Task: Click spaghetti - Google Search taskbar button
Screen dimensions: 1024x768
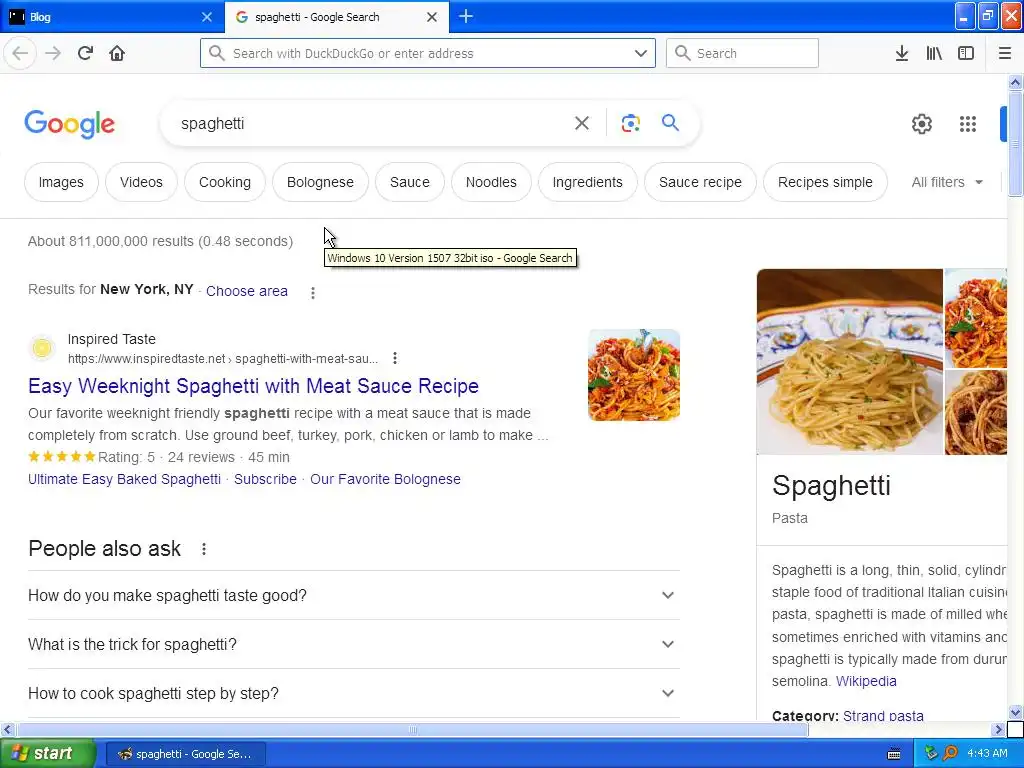Action: [185, 754]
